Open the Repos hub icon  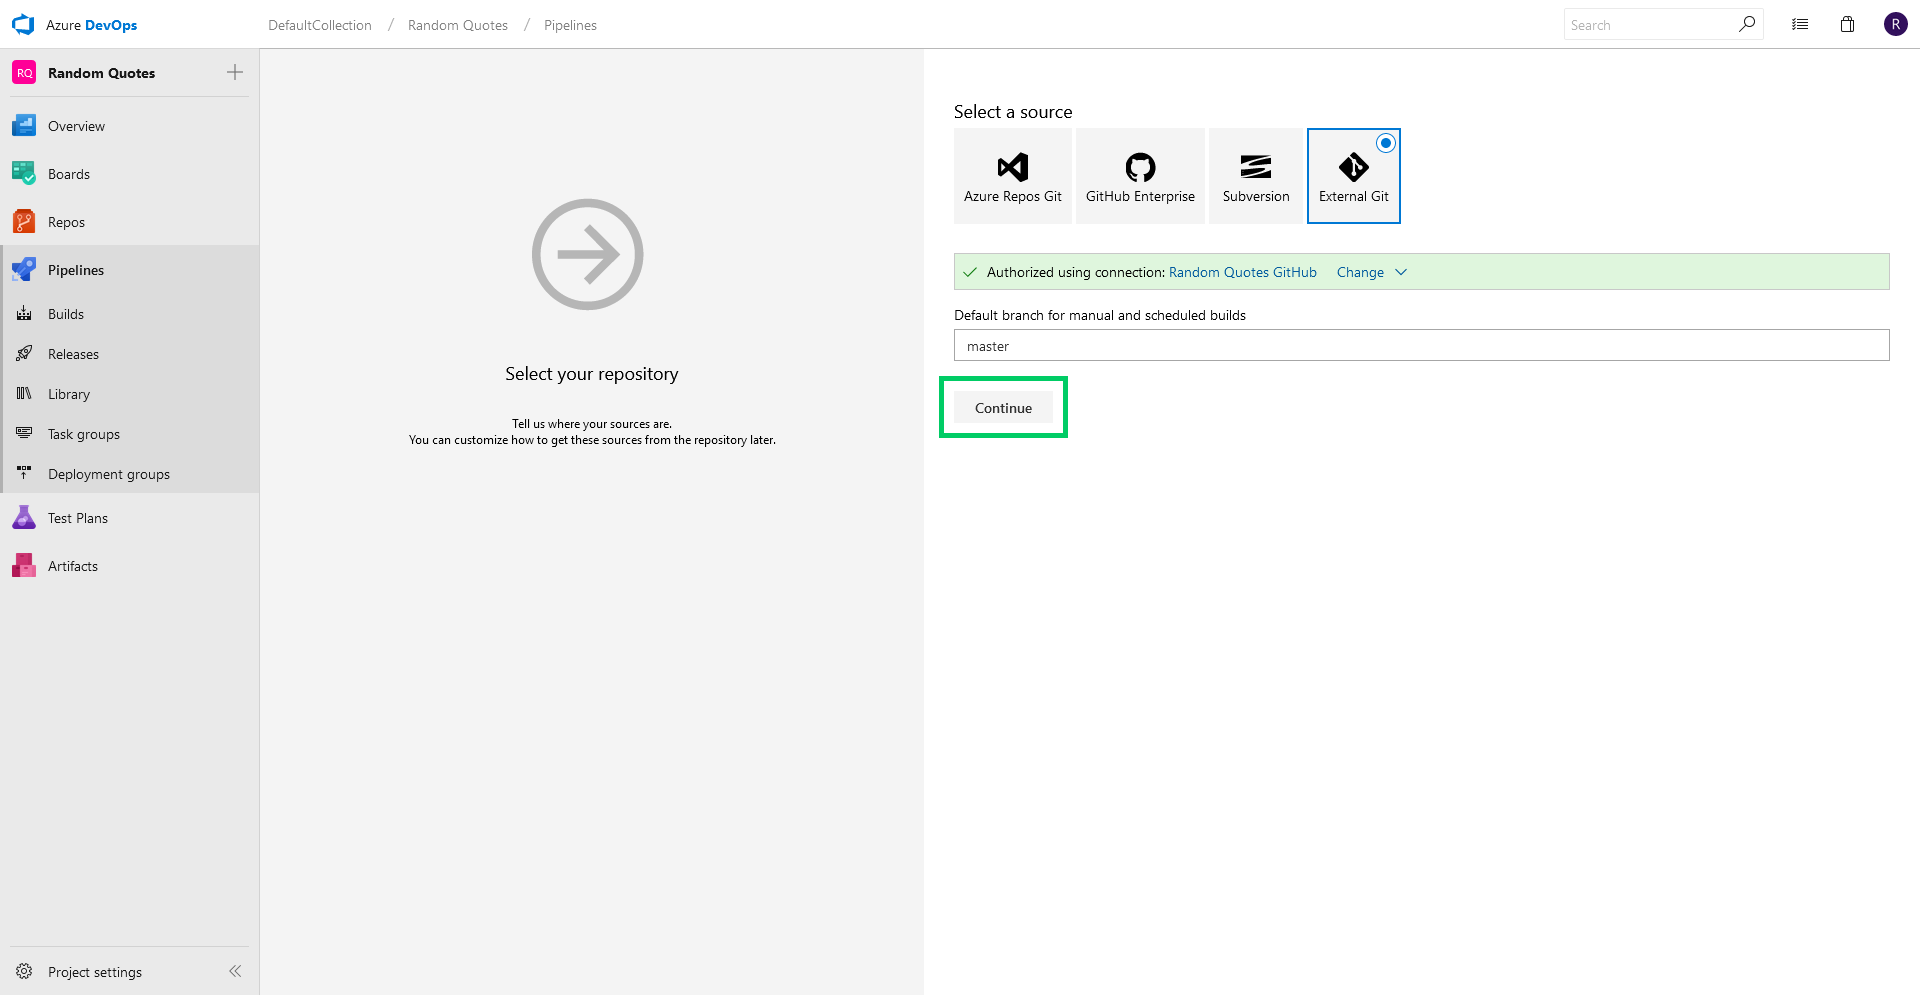[24, 222]
